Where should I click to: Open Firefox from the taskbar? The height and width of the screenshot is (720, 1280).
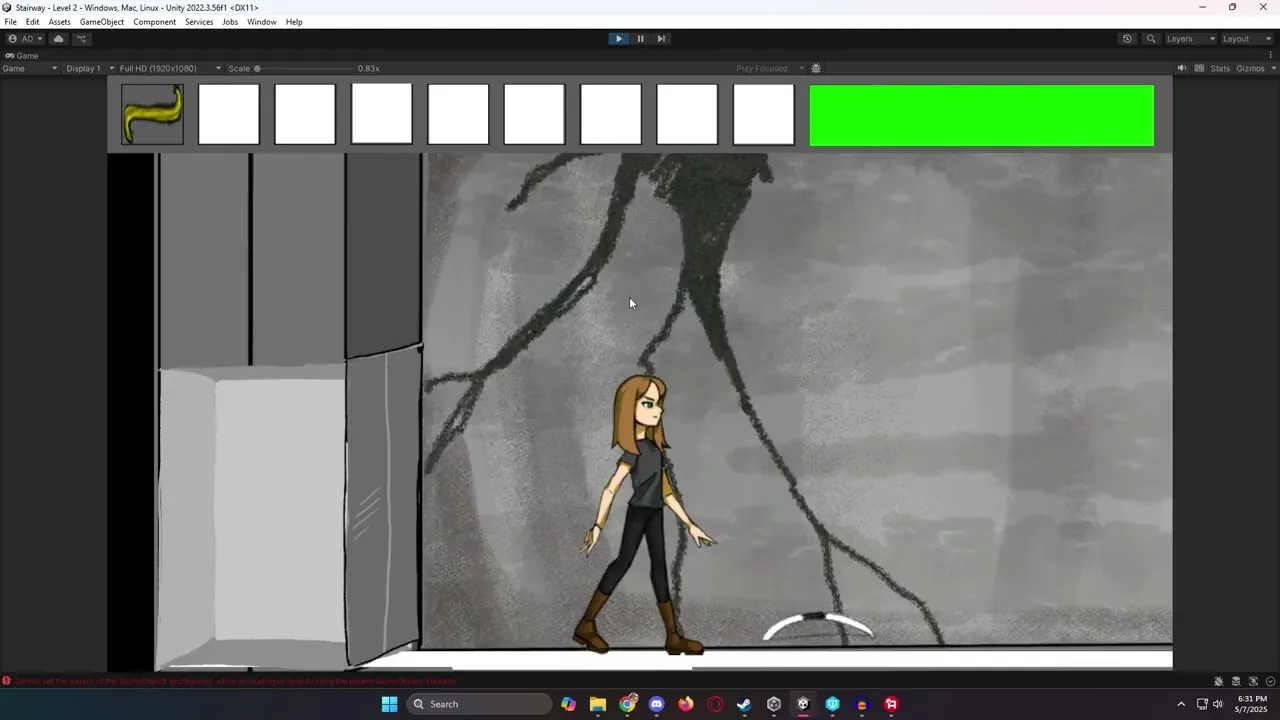pyautogui.click(x=686, y=704)
